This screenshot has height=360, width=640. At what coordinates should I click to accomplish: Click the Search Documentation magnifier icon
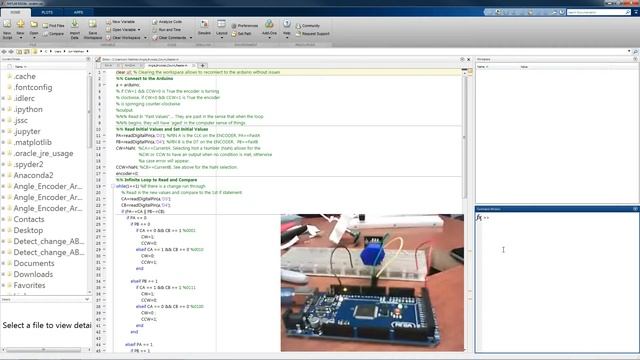coord(628,12)
